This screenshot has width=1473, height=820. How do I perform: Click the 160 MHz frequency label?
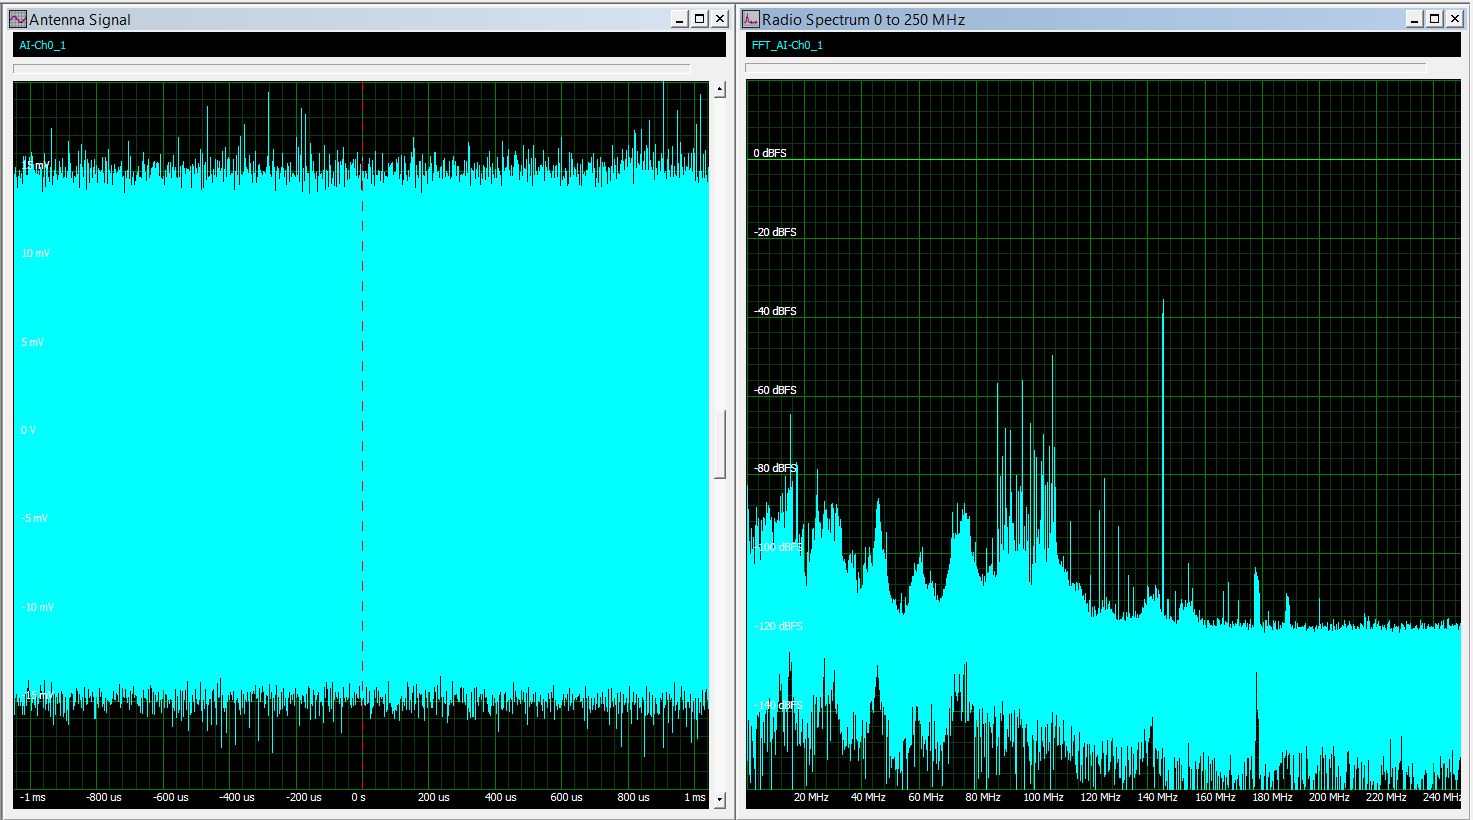1215,797
